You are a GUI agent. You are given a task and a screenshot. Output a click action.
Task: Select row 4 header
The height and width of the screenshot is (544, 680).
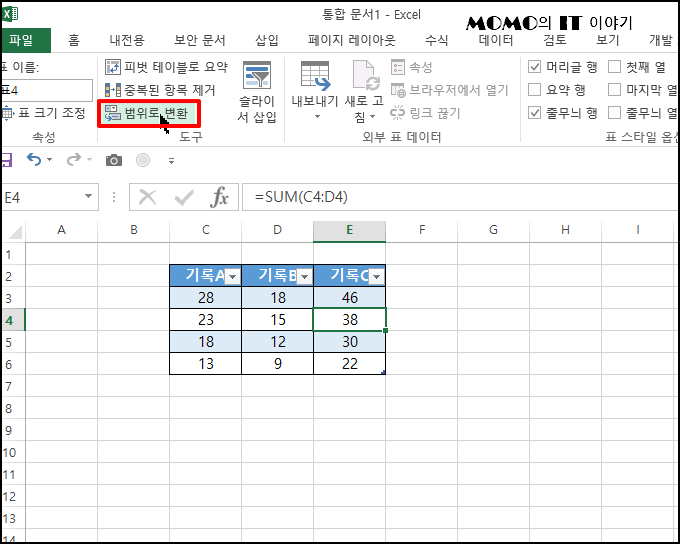13,320
